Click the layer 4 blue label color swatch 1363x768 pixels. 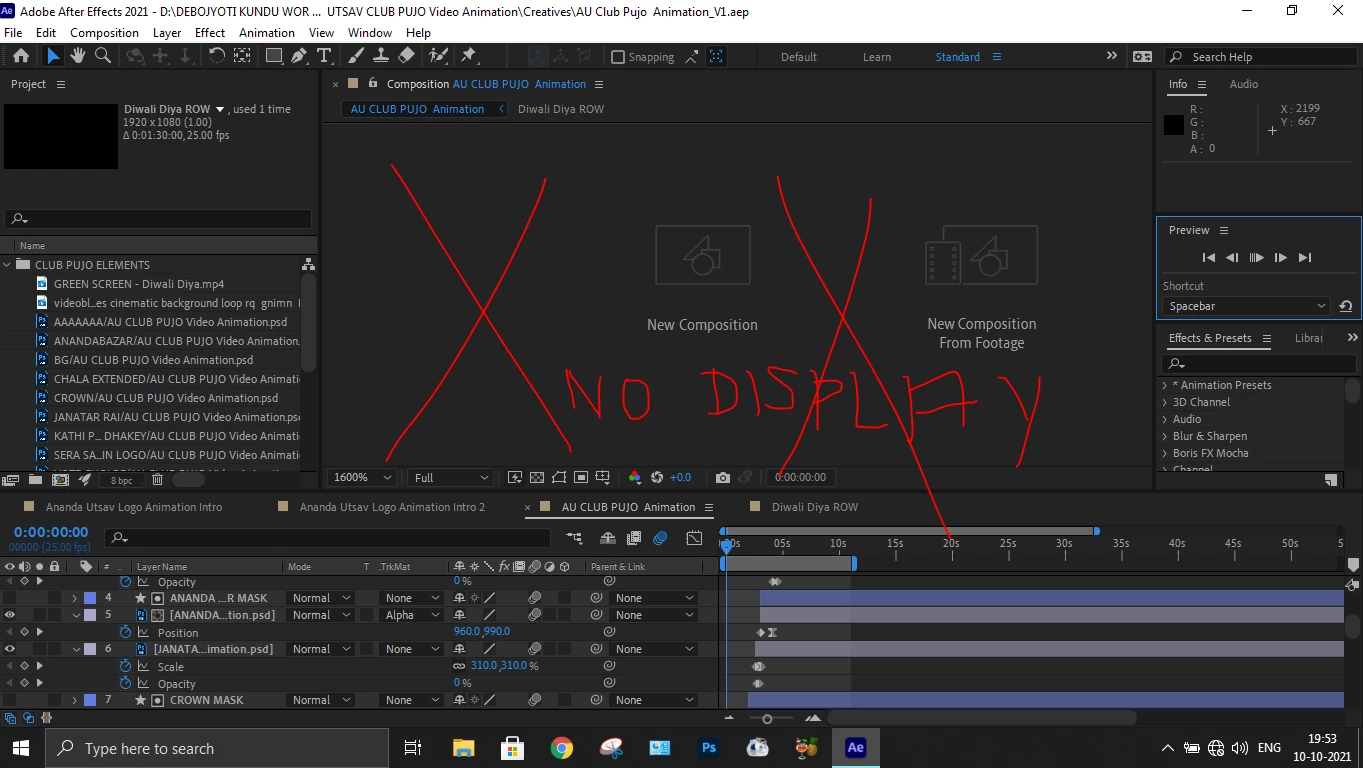90,598
